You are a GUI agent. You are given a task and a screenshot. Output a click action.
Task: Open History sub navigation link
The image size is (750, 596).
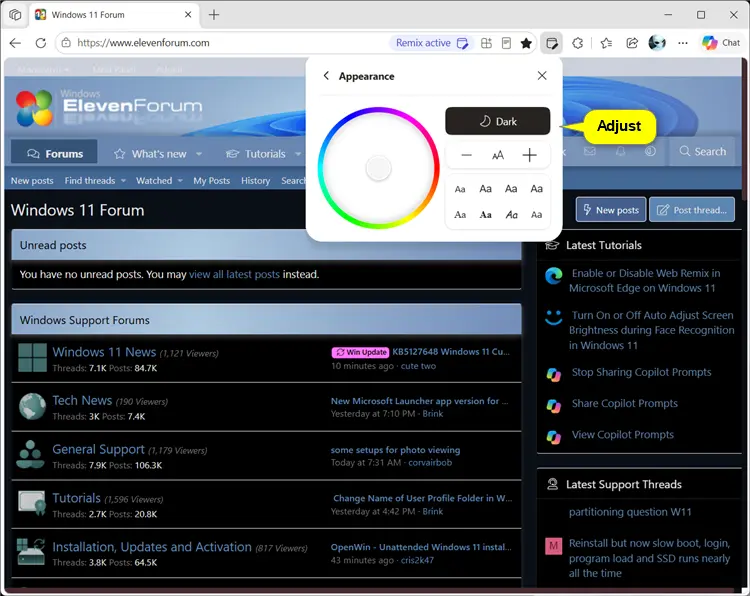click(x=255, y=181)
